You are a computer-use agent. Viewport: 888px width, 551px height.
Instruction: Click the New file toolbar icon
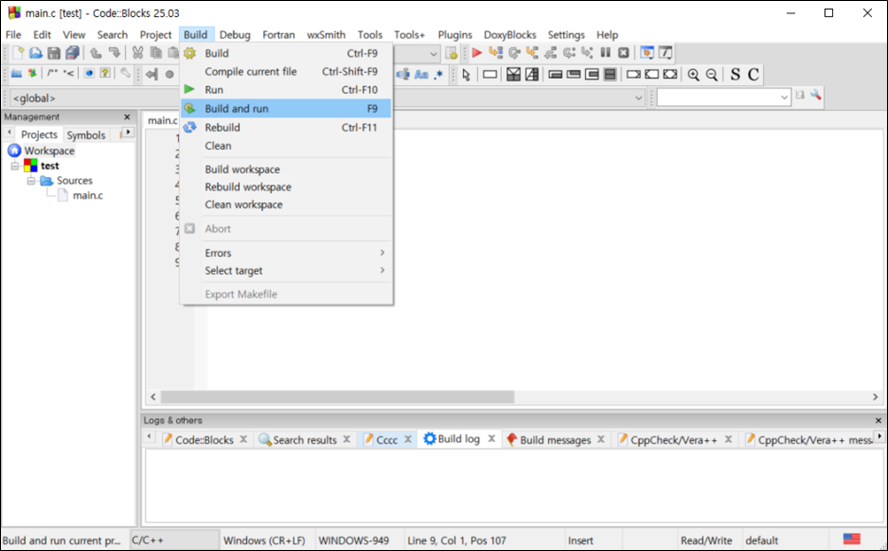(18, 53)
